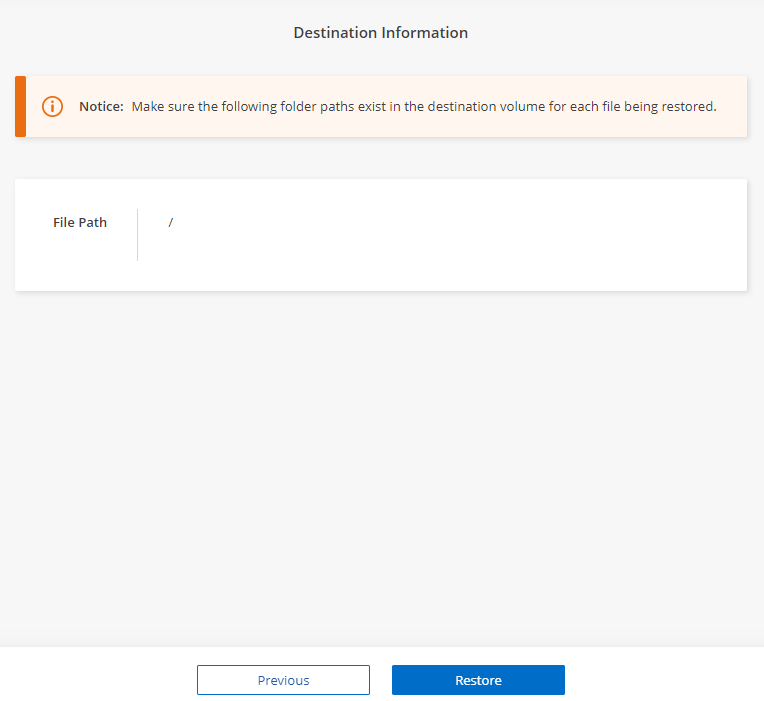764x701 pixels.
Task: Go back with the Previous button
Action: coord(283,680)
